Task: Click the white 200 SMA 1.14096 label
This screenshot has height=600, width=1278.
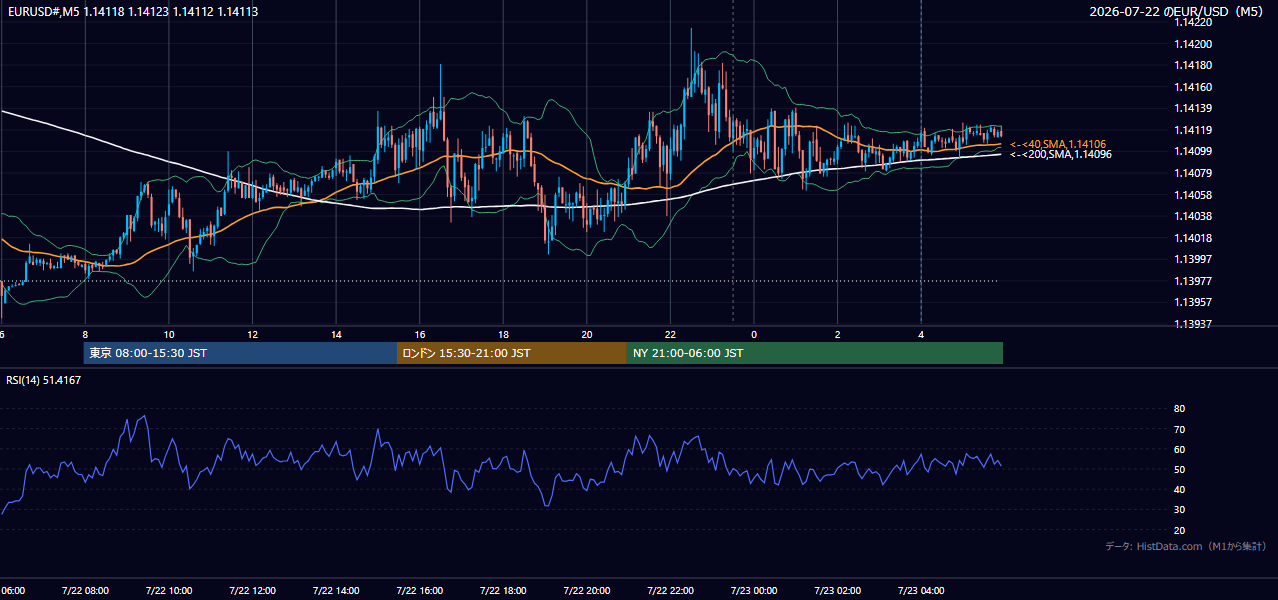Action: tap(1060, 154)
